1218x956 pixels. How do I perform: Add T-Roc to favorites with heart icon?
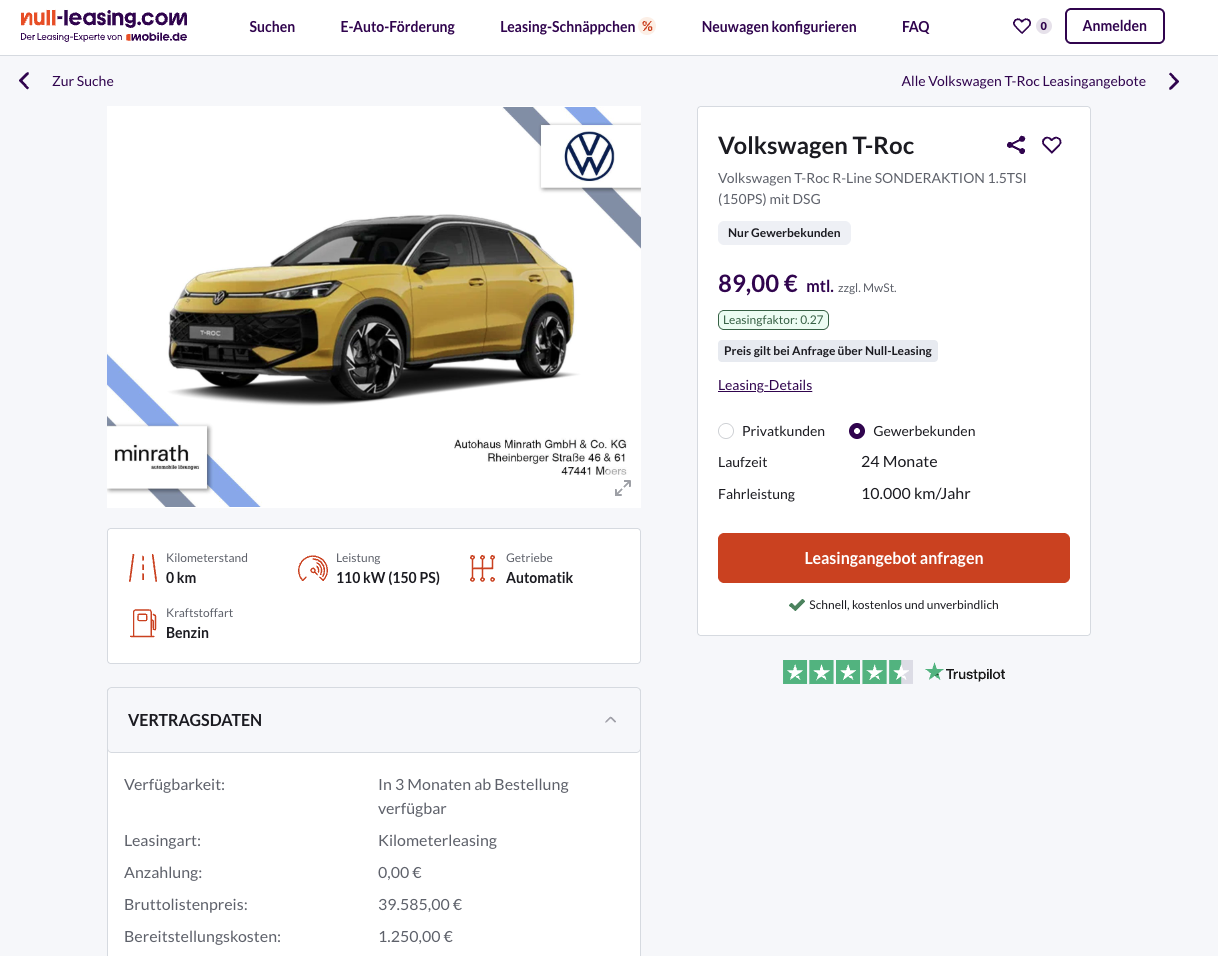point(1052,145)
